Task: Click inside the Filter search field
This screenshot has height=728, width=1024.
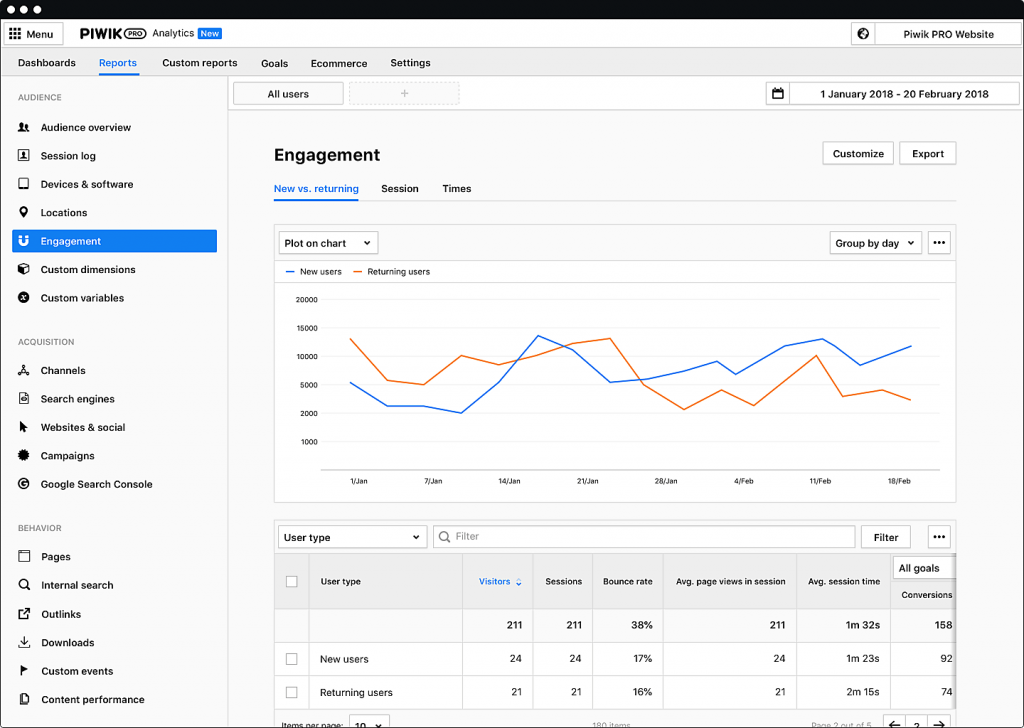Action: (x=640, y=536)
